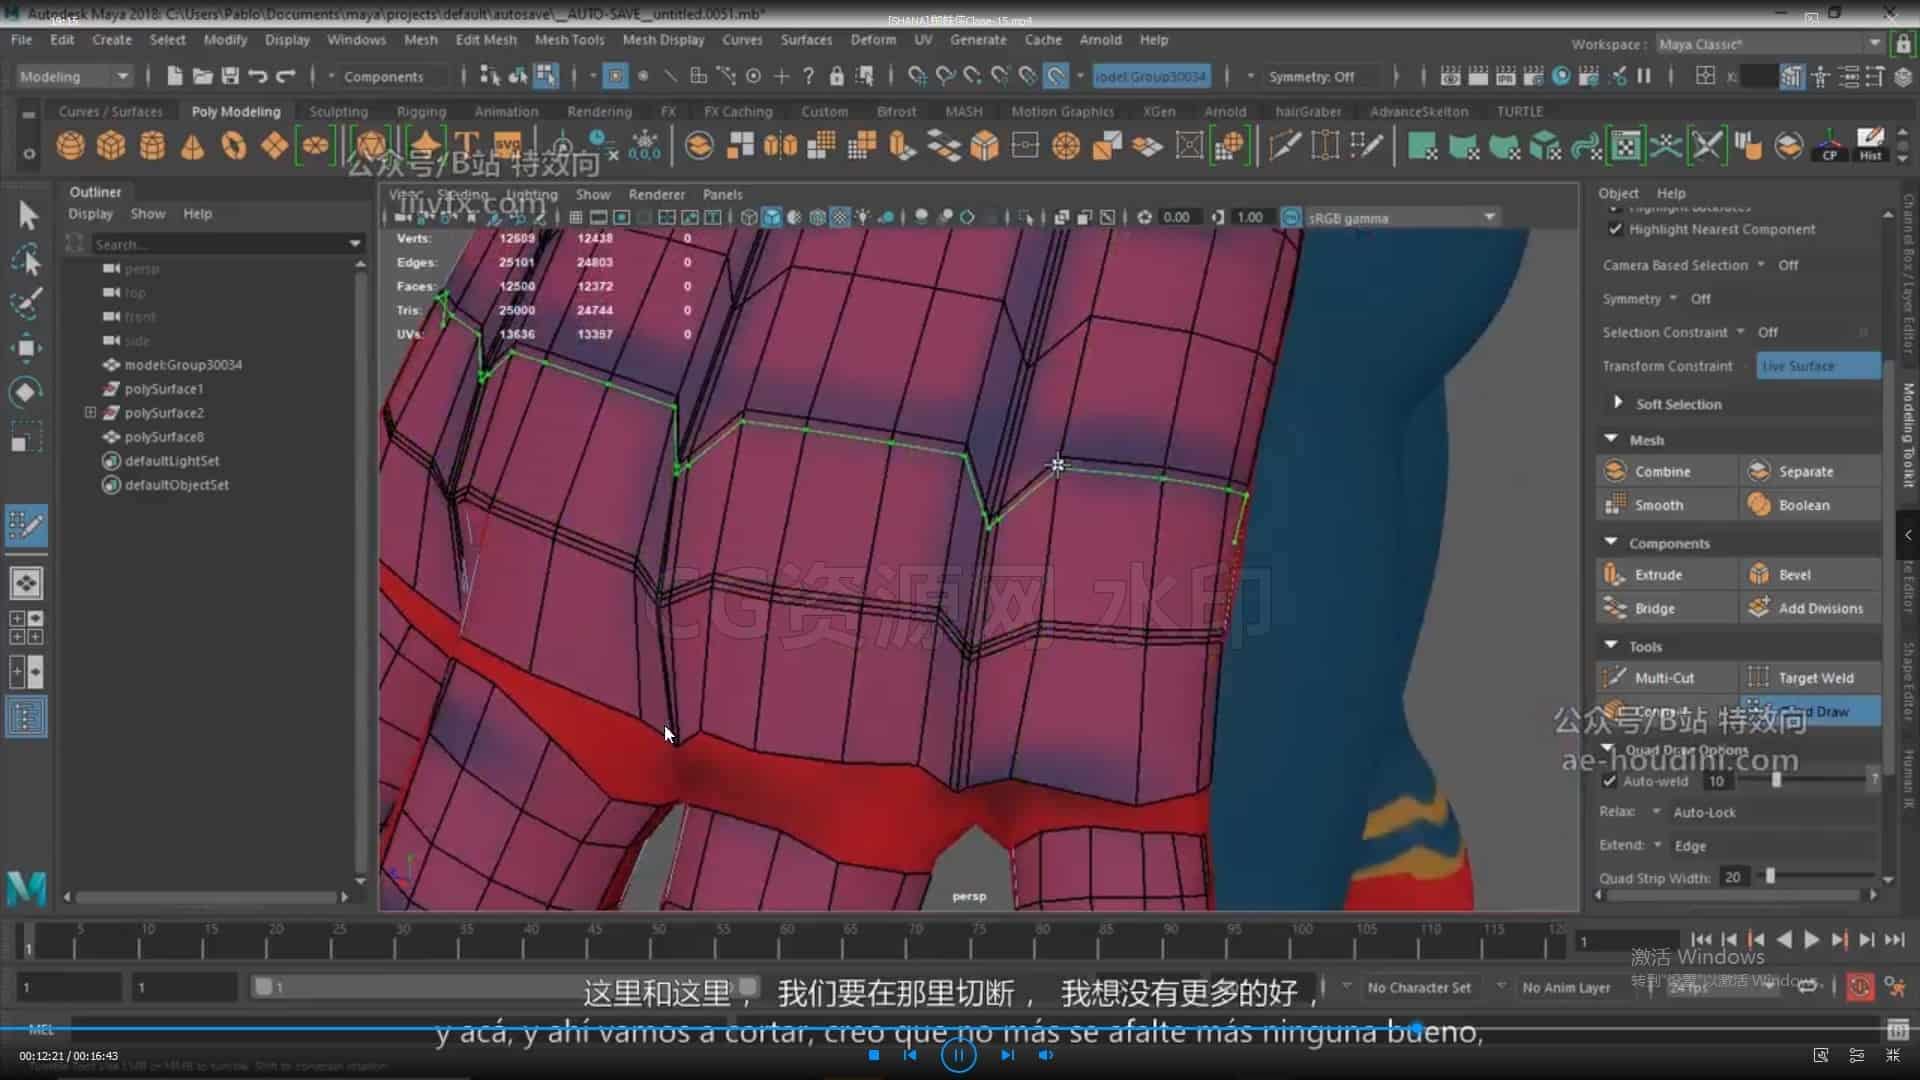The image size is (1920, 1080).
Task: Expand the Soft Selection section
Action: pos(1617,403)
